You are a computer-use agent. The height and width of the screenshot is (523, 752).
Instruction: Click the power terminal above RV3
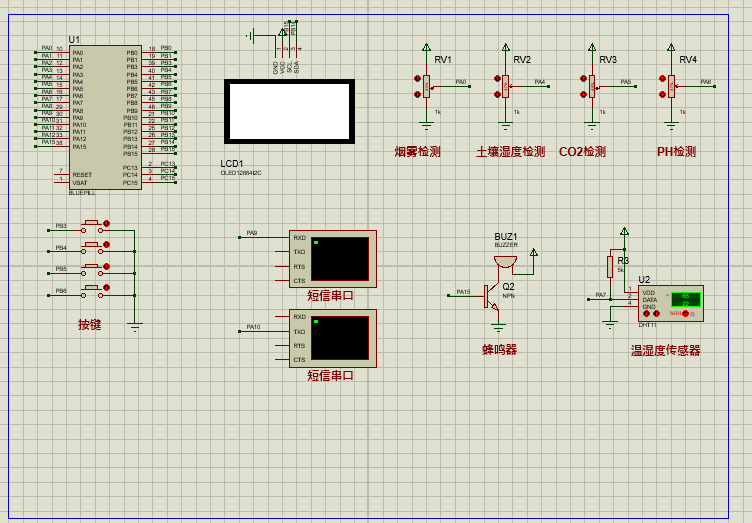coord(592,47)
